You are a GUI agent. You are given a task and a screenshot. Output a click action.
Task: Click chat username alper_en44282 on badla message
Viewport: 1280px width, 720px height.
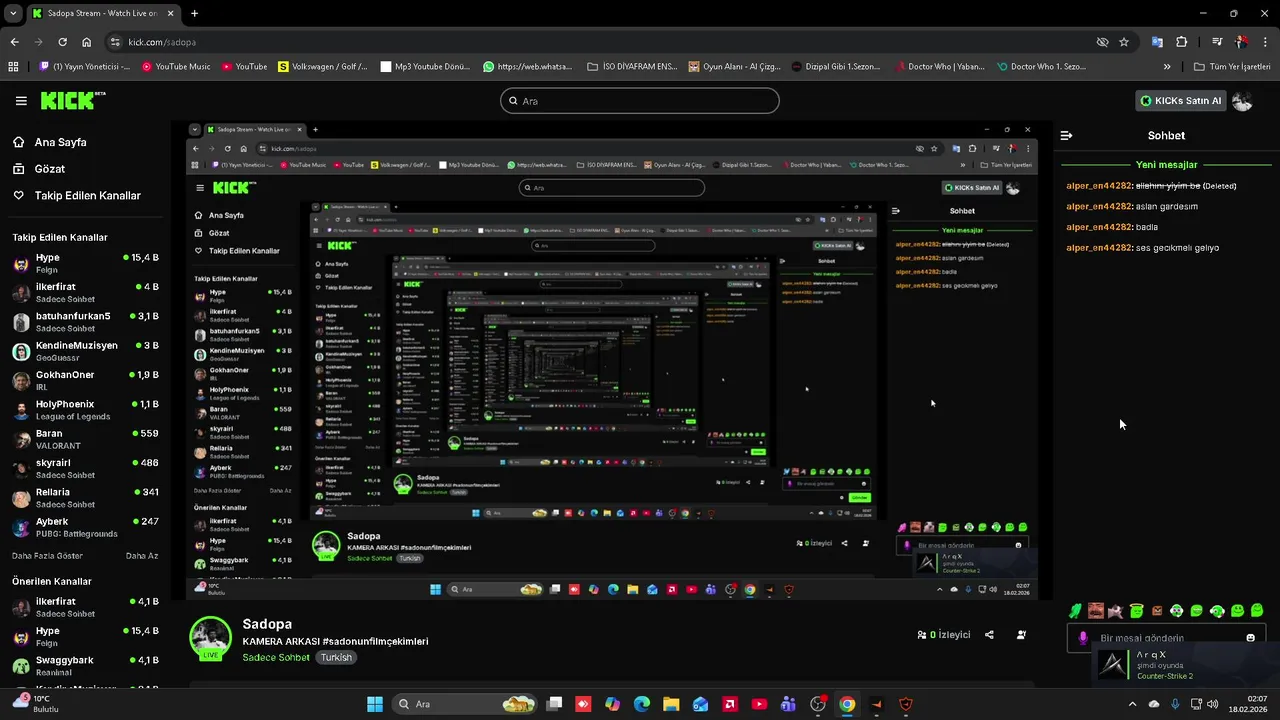pos(1099,227)
